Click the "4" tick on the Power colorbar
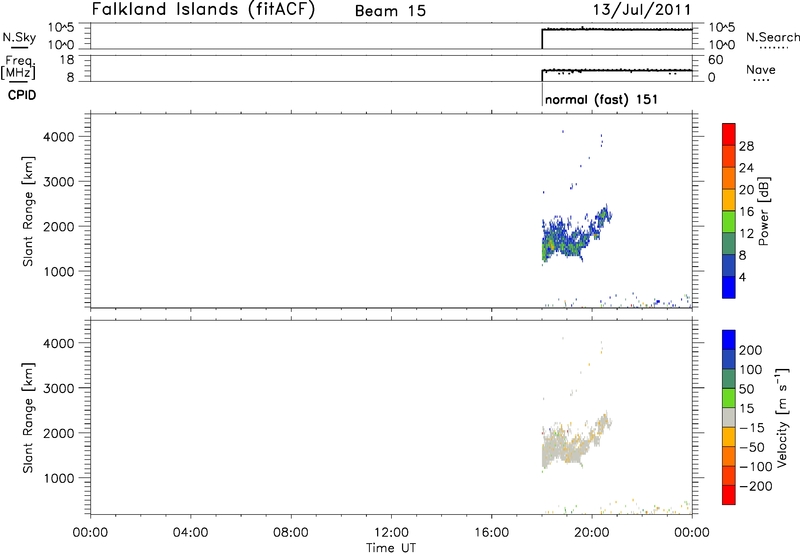This screenshot has width=800, height=554. tap(742, 278)
